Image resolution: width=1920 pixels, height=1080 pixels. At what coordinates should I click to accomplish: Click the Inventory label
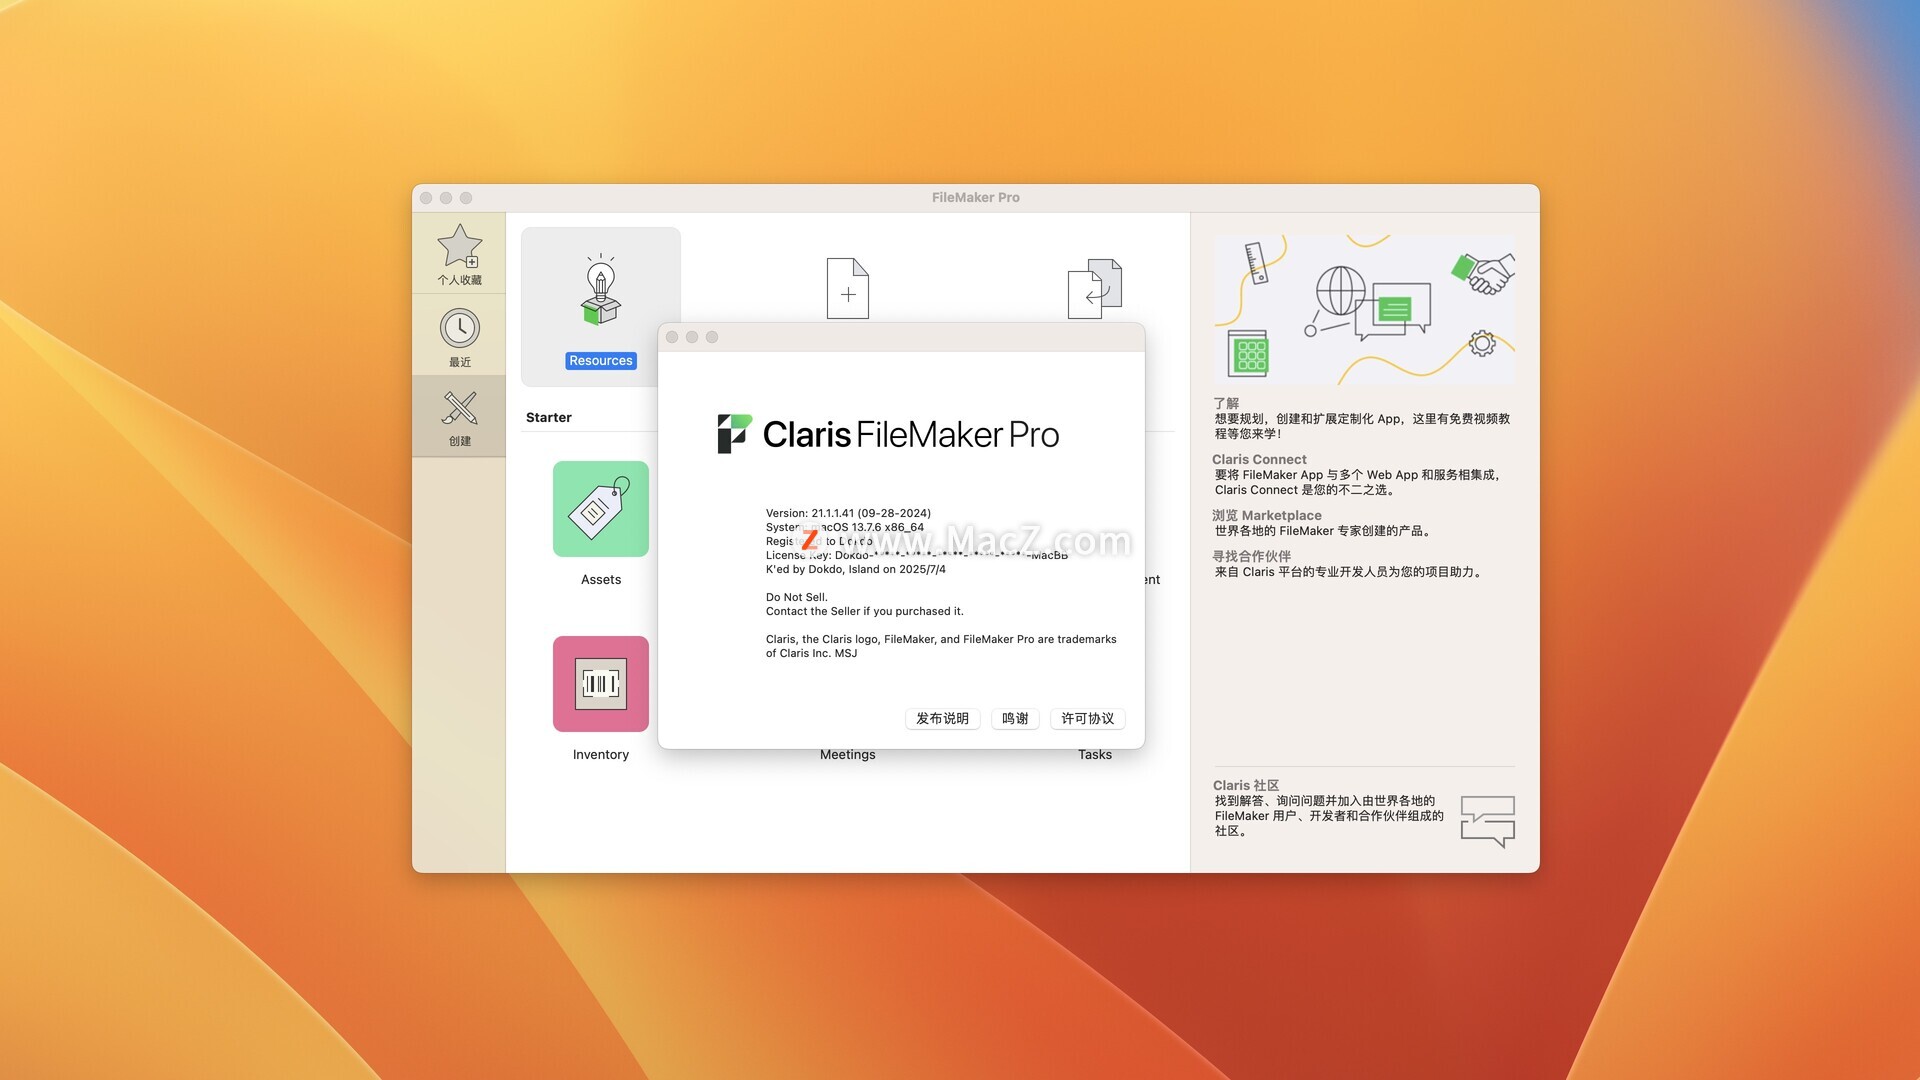(x=601, y=755)
